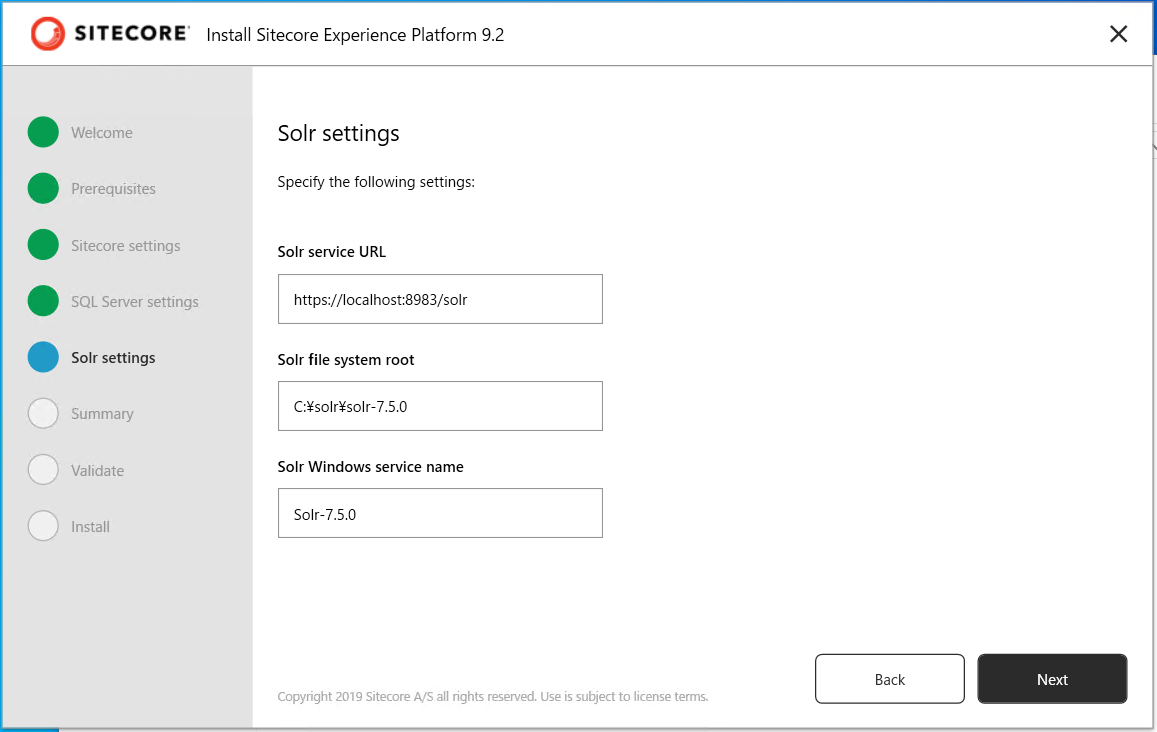Open the Prerequisites step

[x=113, y=189]
